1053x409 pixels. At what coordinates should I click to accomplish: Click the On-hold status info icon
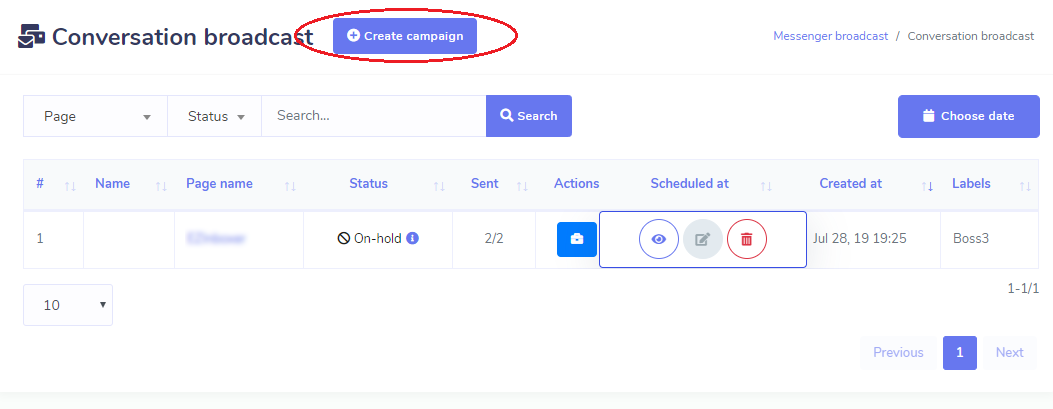pos(412,239)
